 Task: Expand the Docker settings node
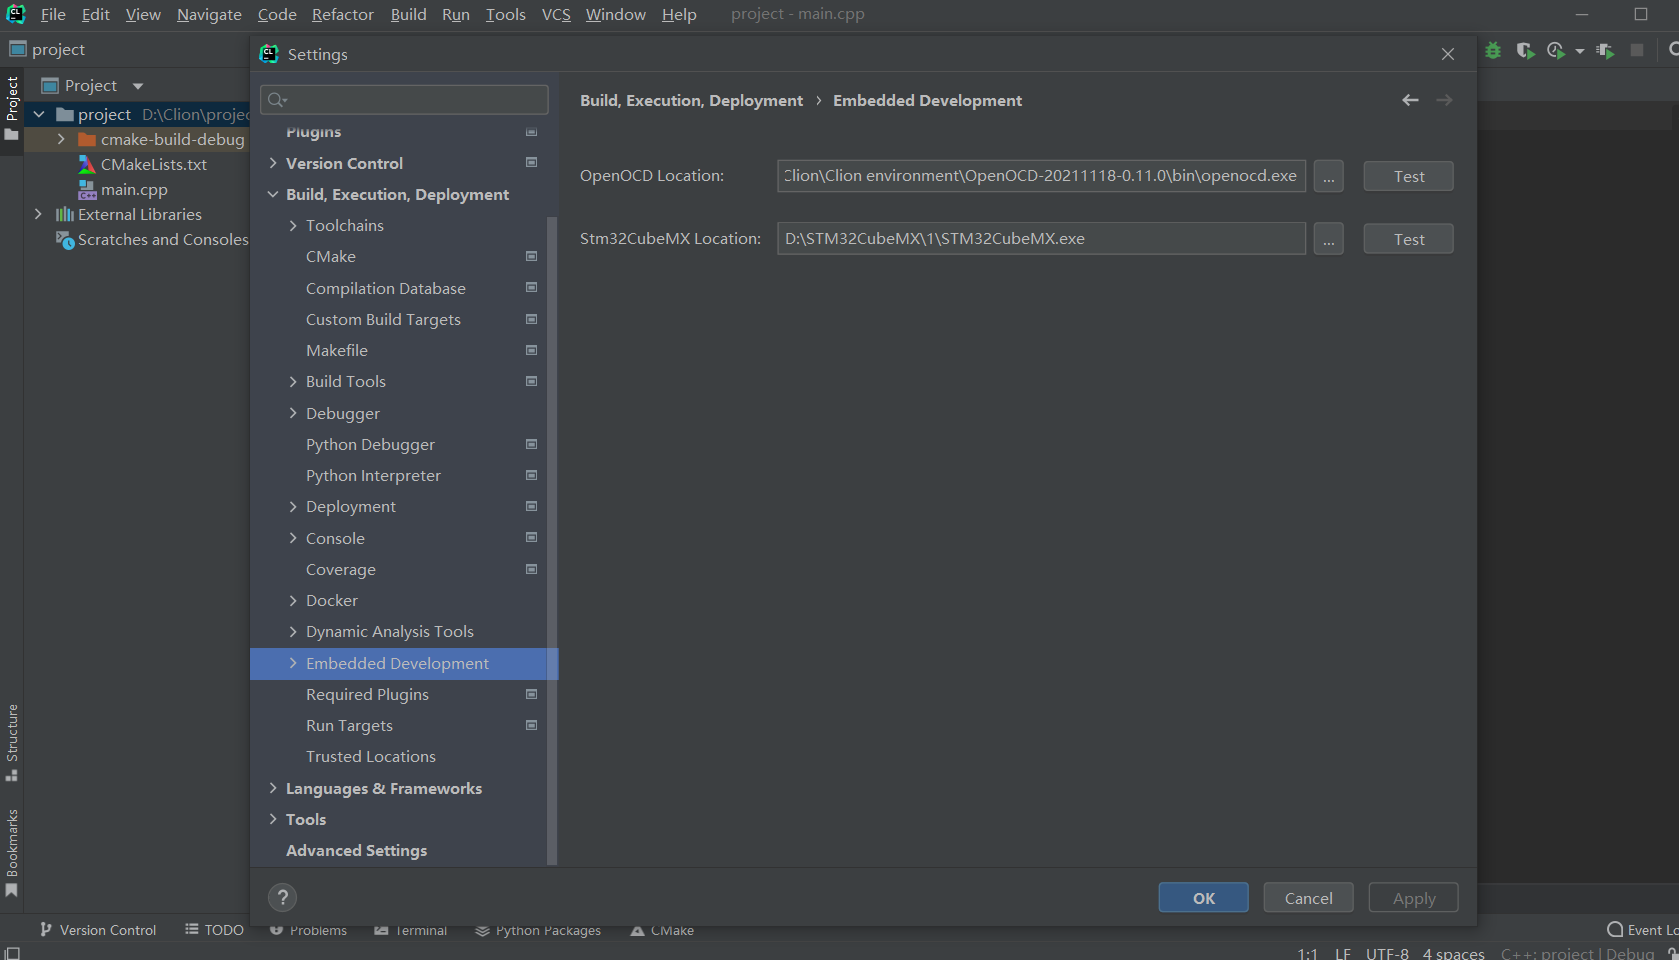293,600
